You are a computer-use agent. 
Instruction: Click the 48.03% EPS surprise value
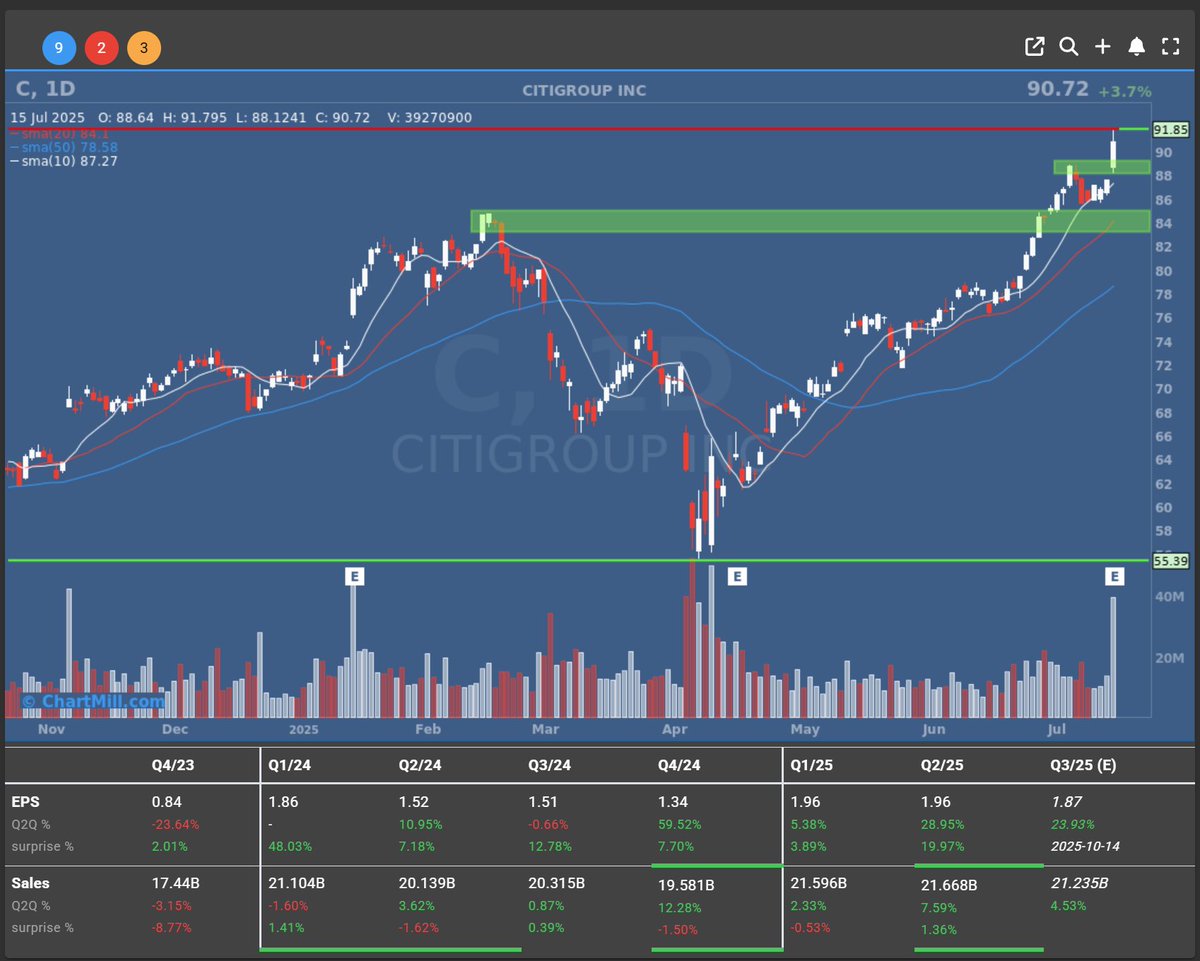click(x=290, y=847)
